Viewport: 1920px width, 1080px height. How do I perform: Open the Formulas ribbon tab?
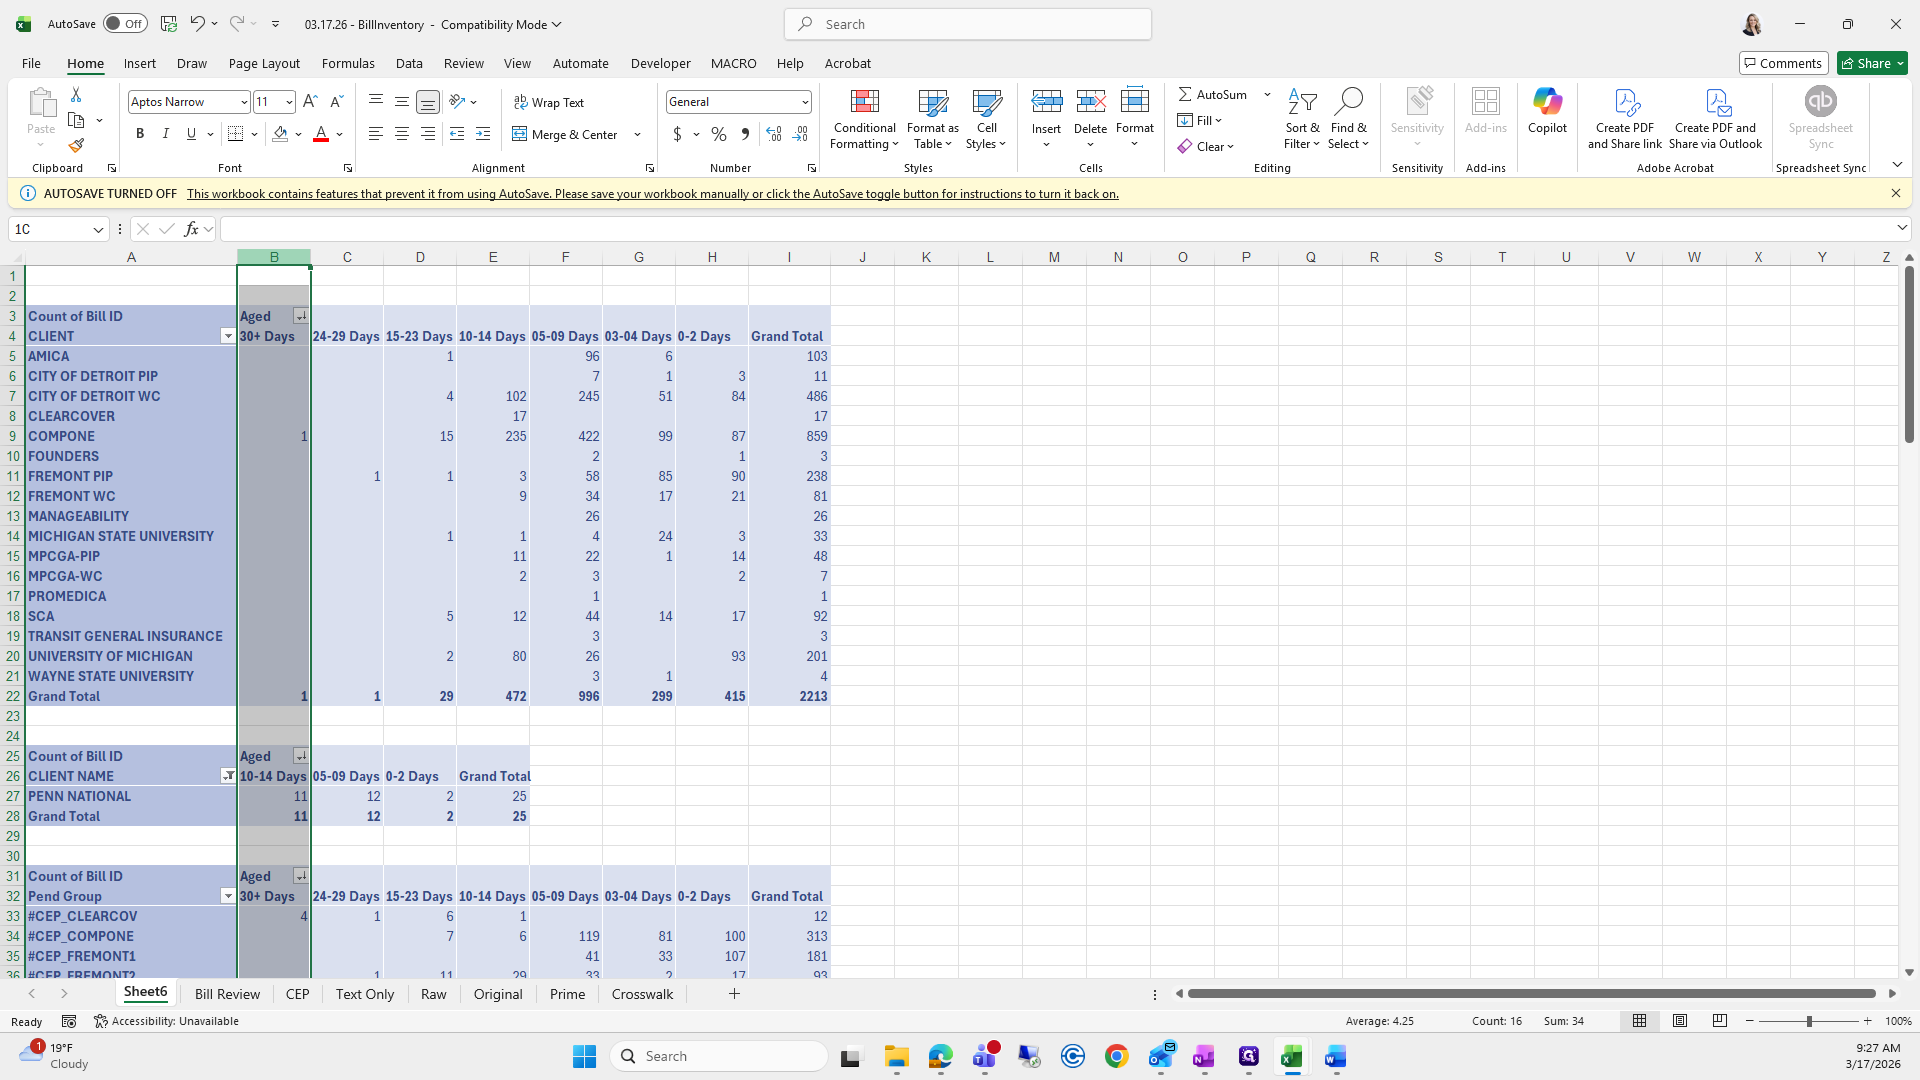(x=348, y=63)
